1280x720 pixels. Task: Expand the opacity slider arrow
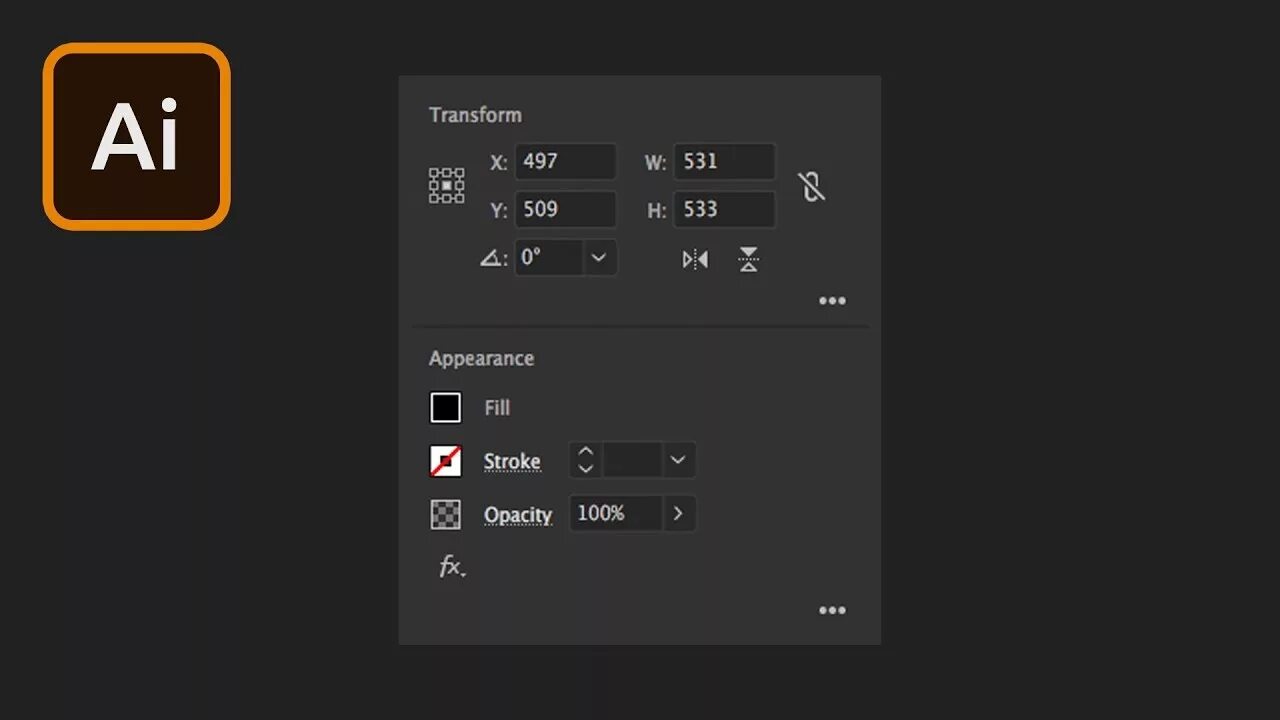tap(678, 514)
